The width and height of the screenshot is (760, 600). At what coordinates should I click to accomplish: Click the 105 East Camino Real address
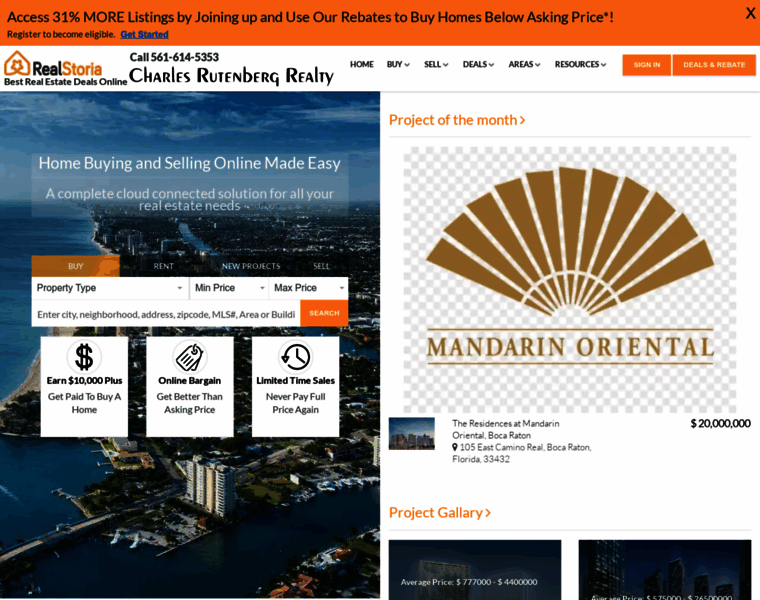pos(522,453)
